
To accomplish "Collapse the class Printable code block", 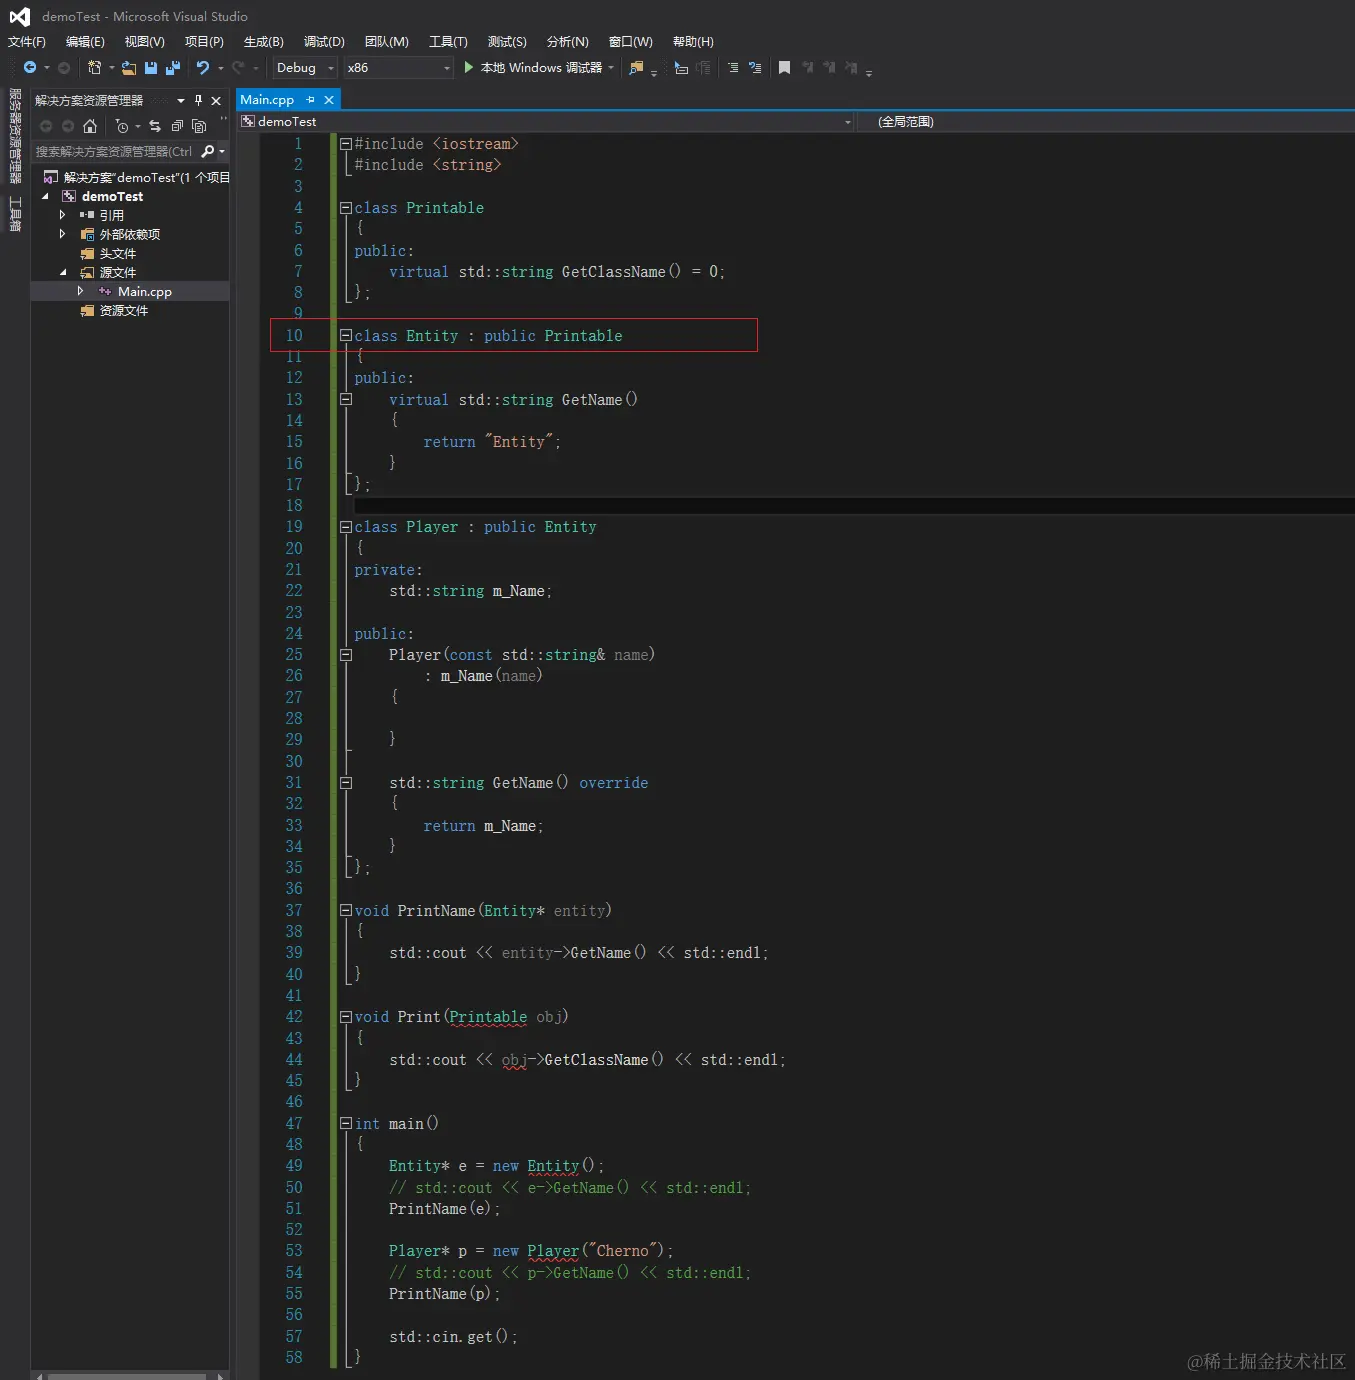I will (346, 208).
